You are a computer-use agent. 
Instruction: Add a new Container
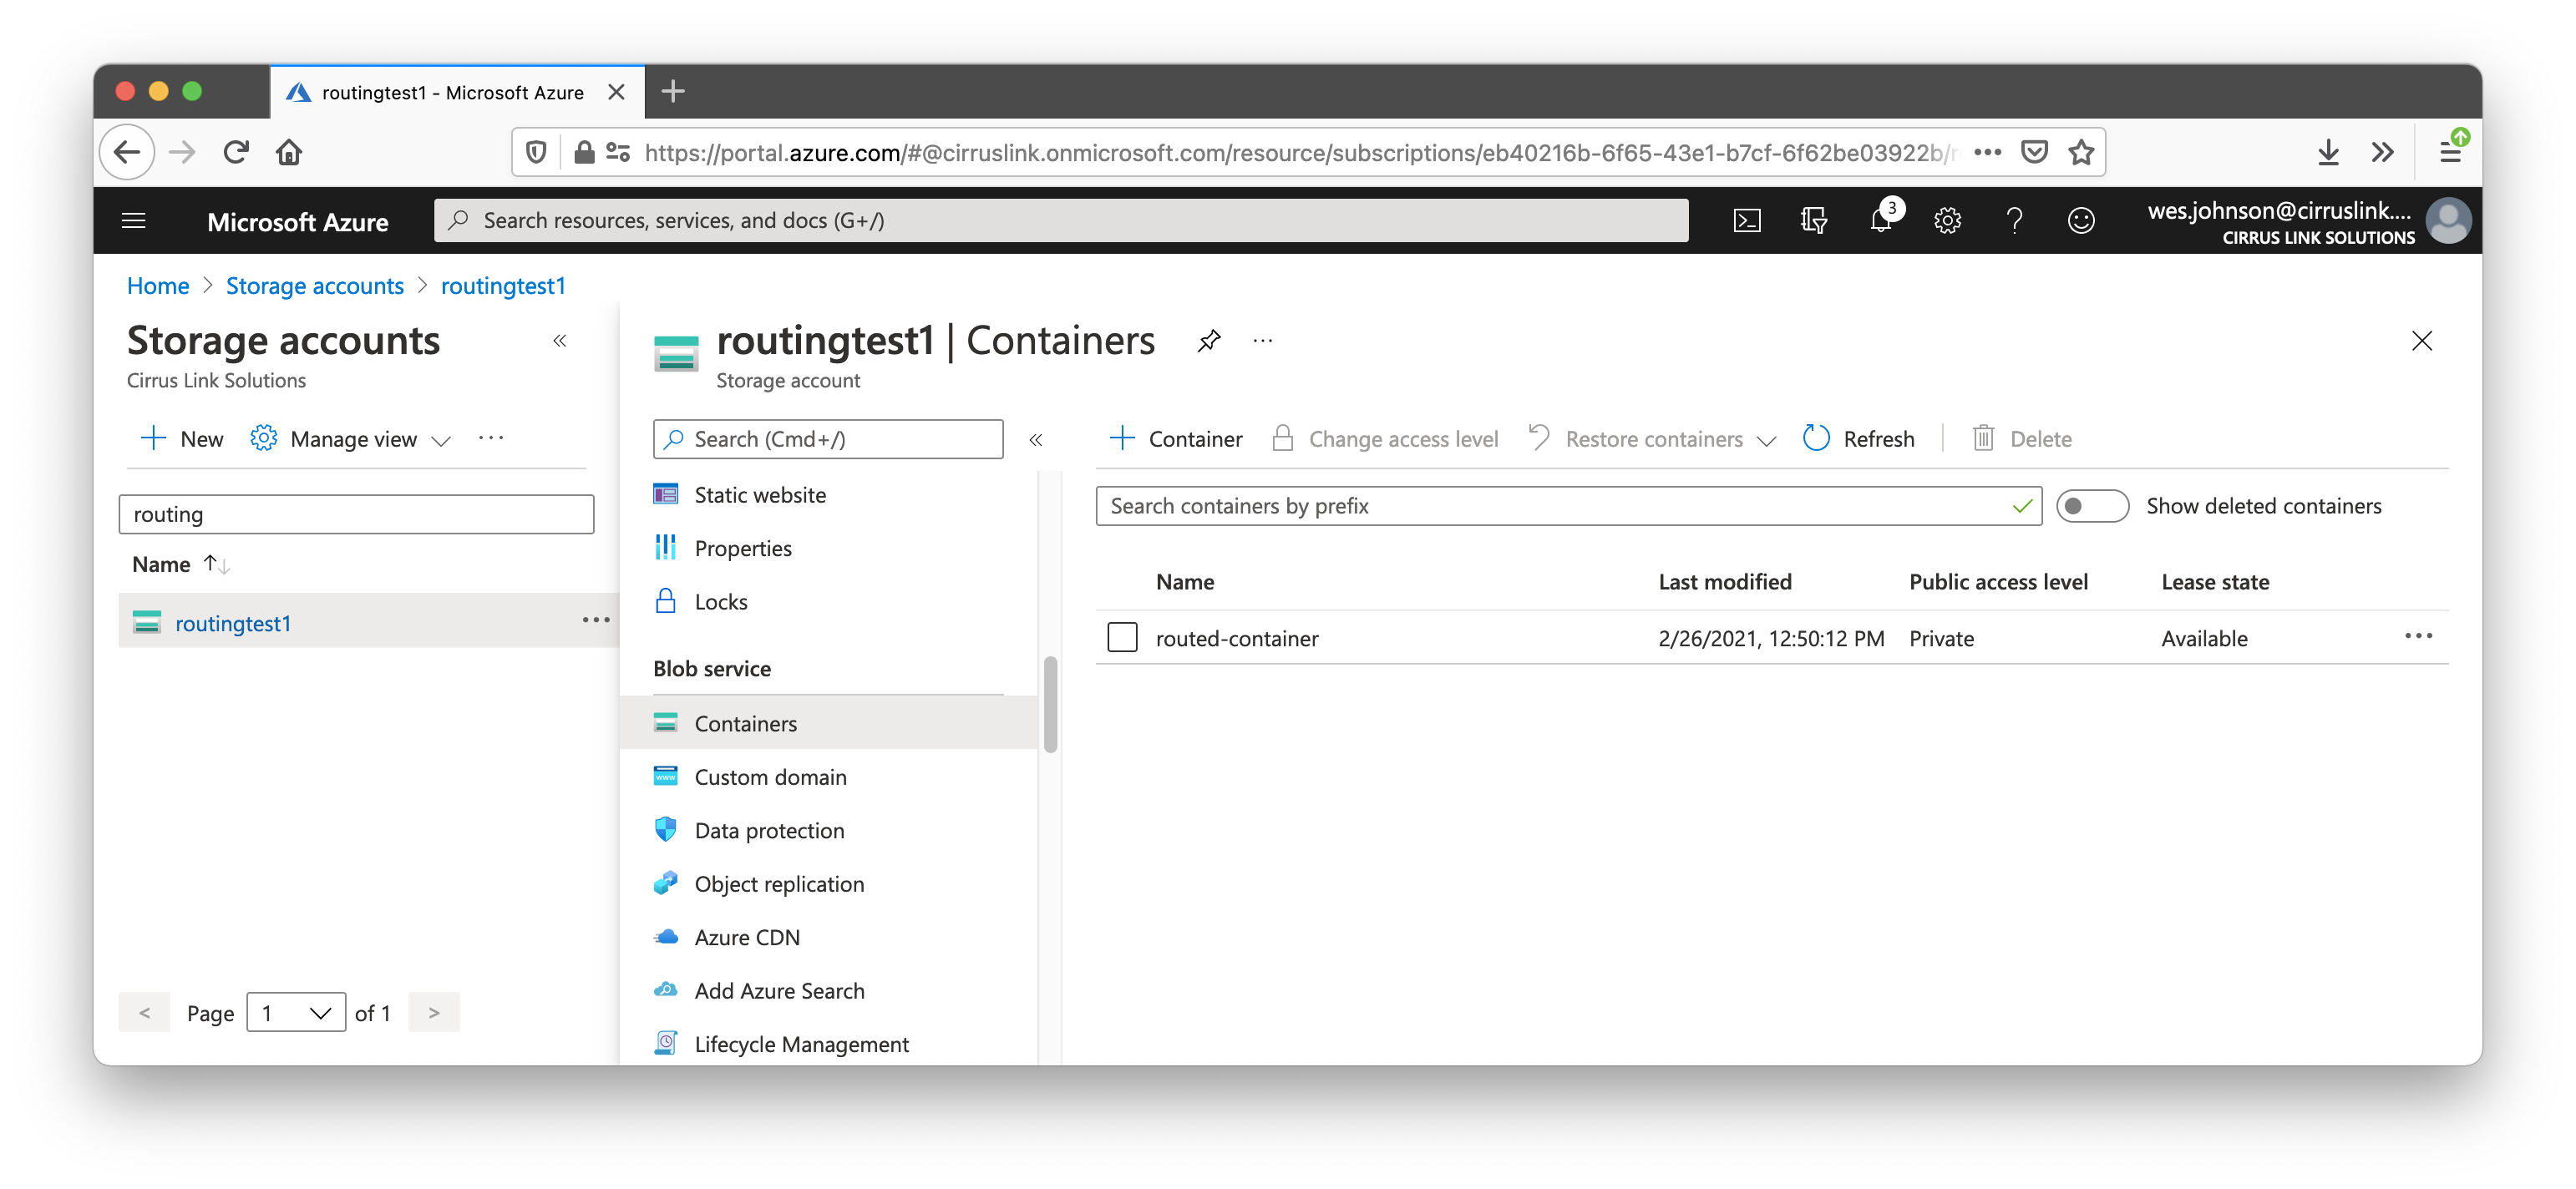click(1176, 439)
